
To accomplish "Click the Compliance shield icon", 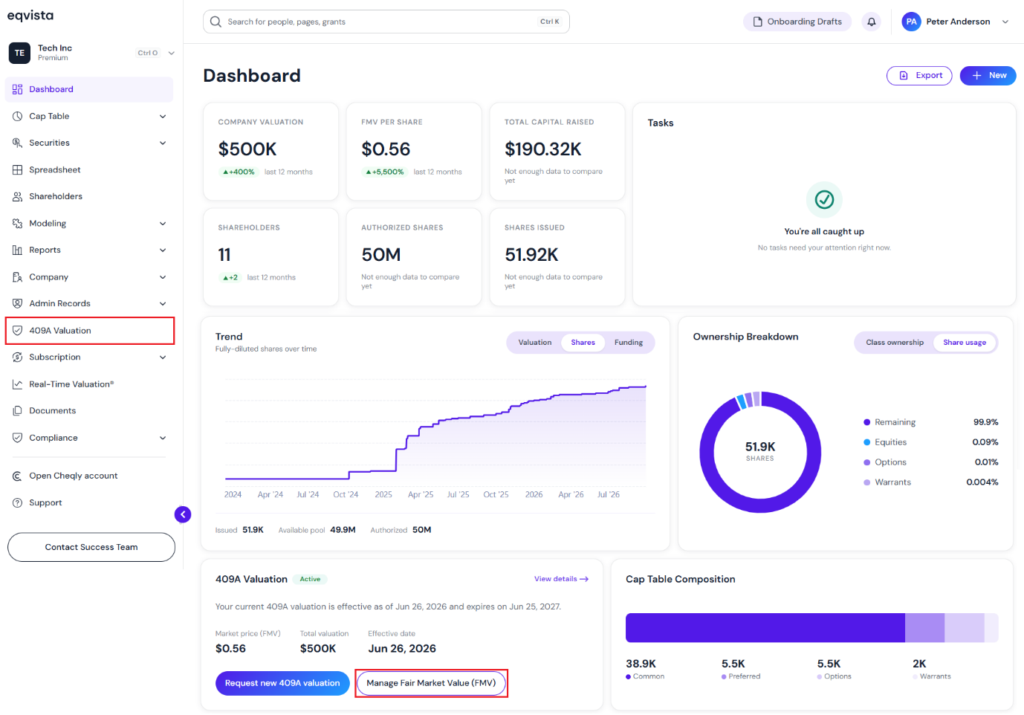I will coord(18,437).
